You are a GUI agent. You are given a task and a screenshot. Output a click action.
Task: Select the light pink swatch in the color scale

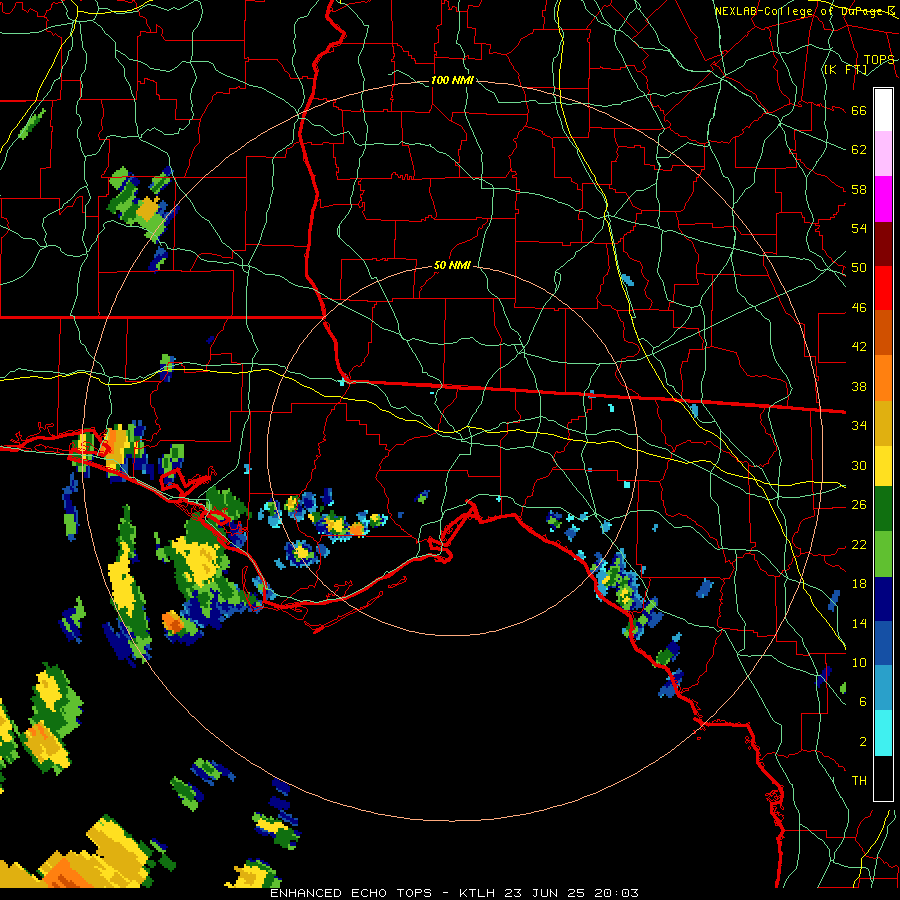(883, 153)
